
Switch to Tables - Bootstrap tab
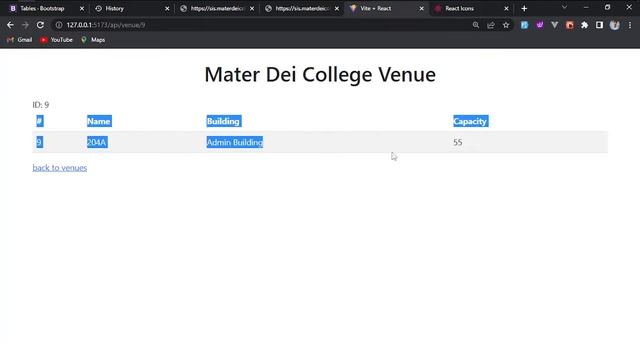tap(43, 8)
